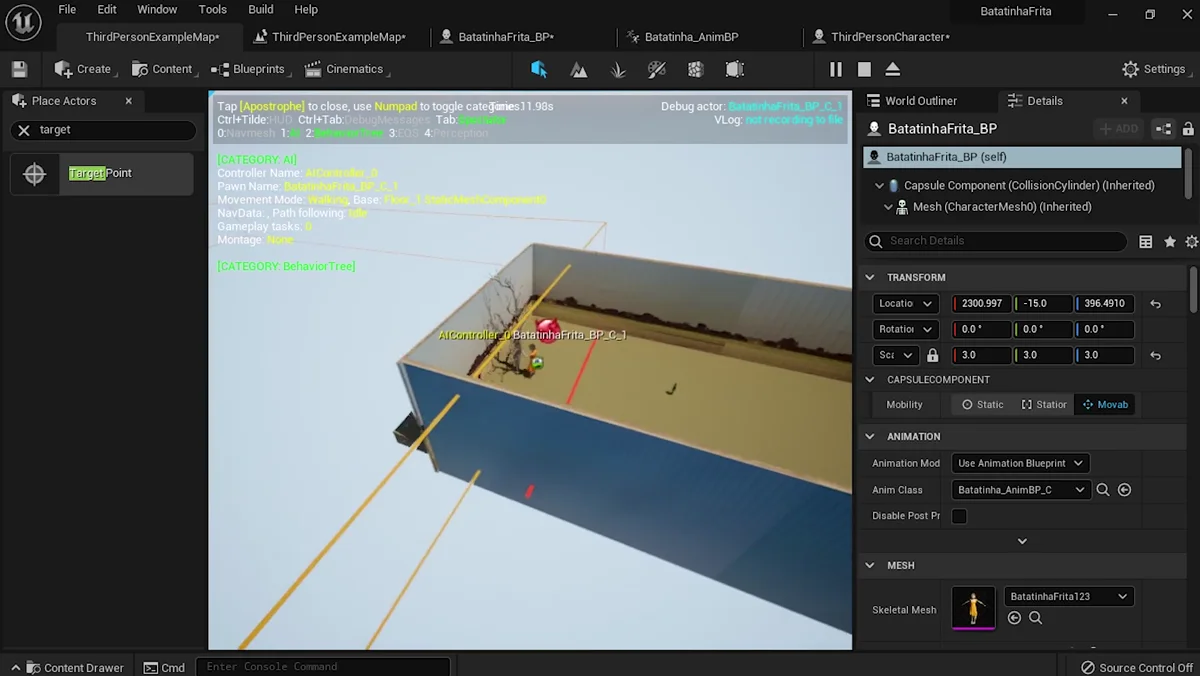Screen dimensions: 1200x676
Task: Switch to Foliage mode icon
Action: [x=618, y=69]
